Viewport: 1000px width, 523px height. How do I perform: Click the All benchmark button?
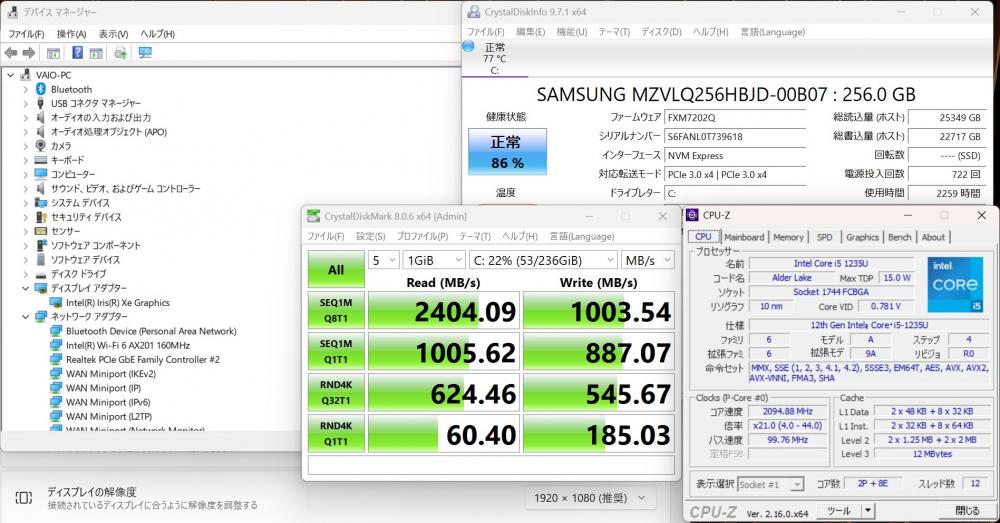(336, 269)
